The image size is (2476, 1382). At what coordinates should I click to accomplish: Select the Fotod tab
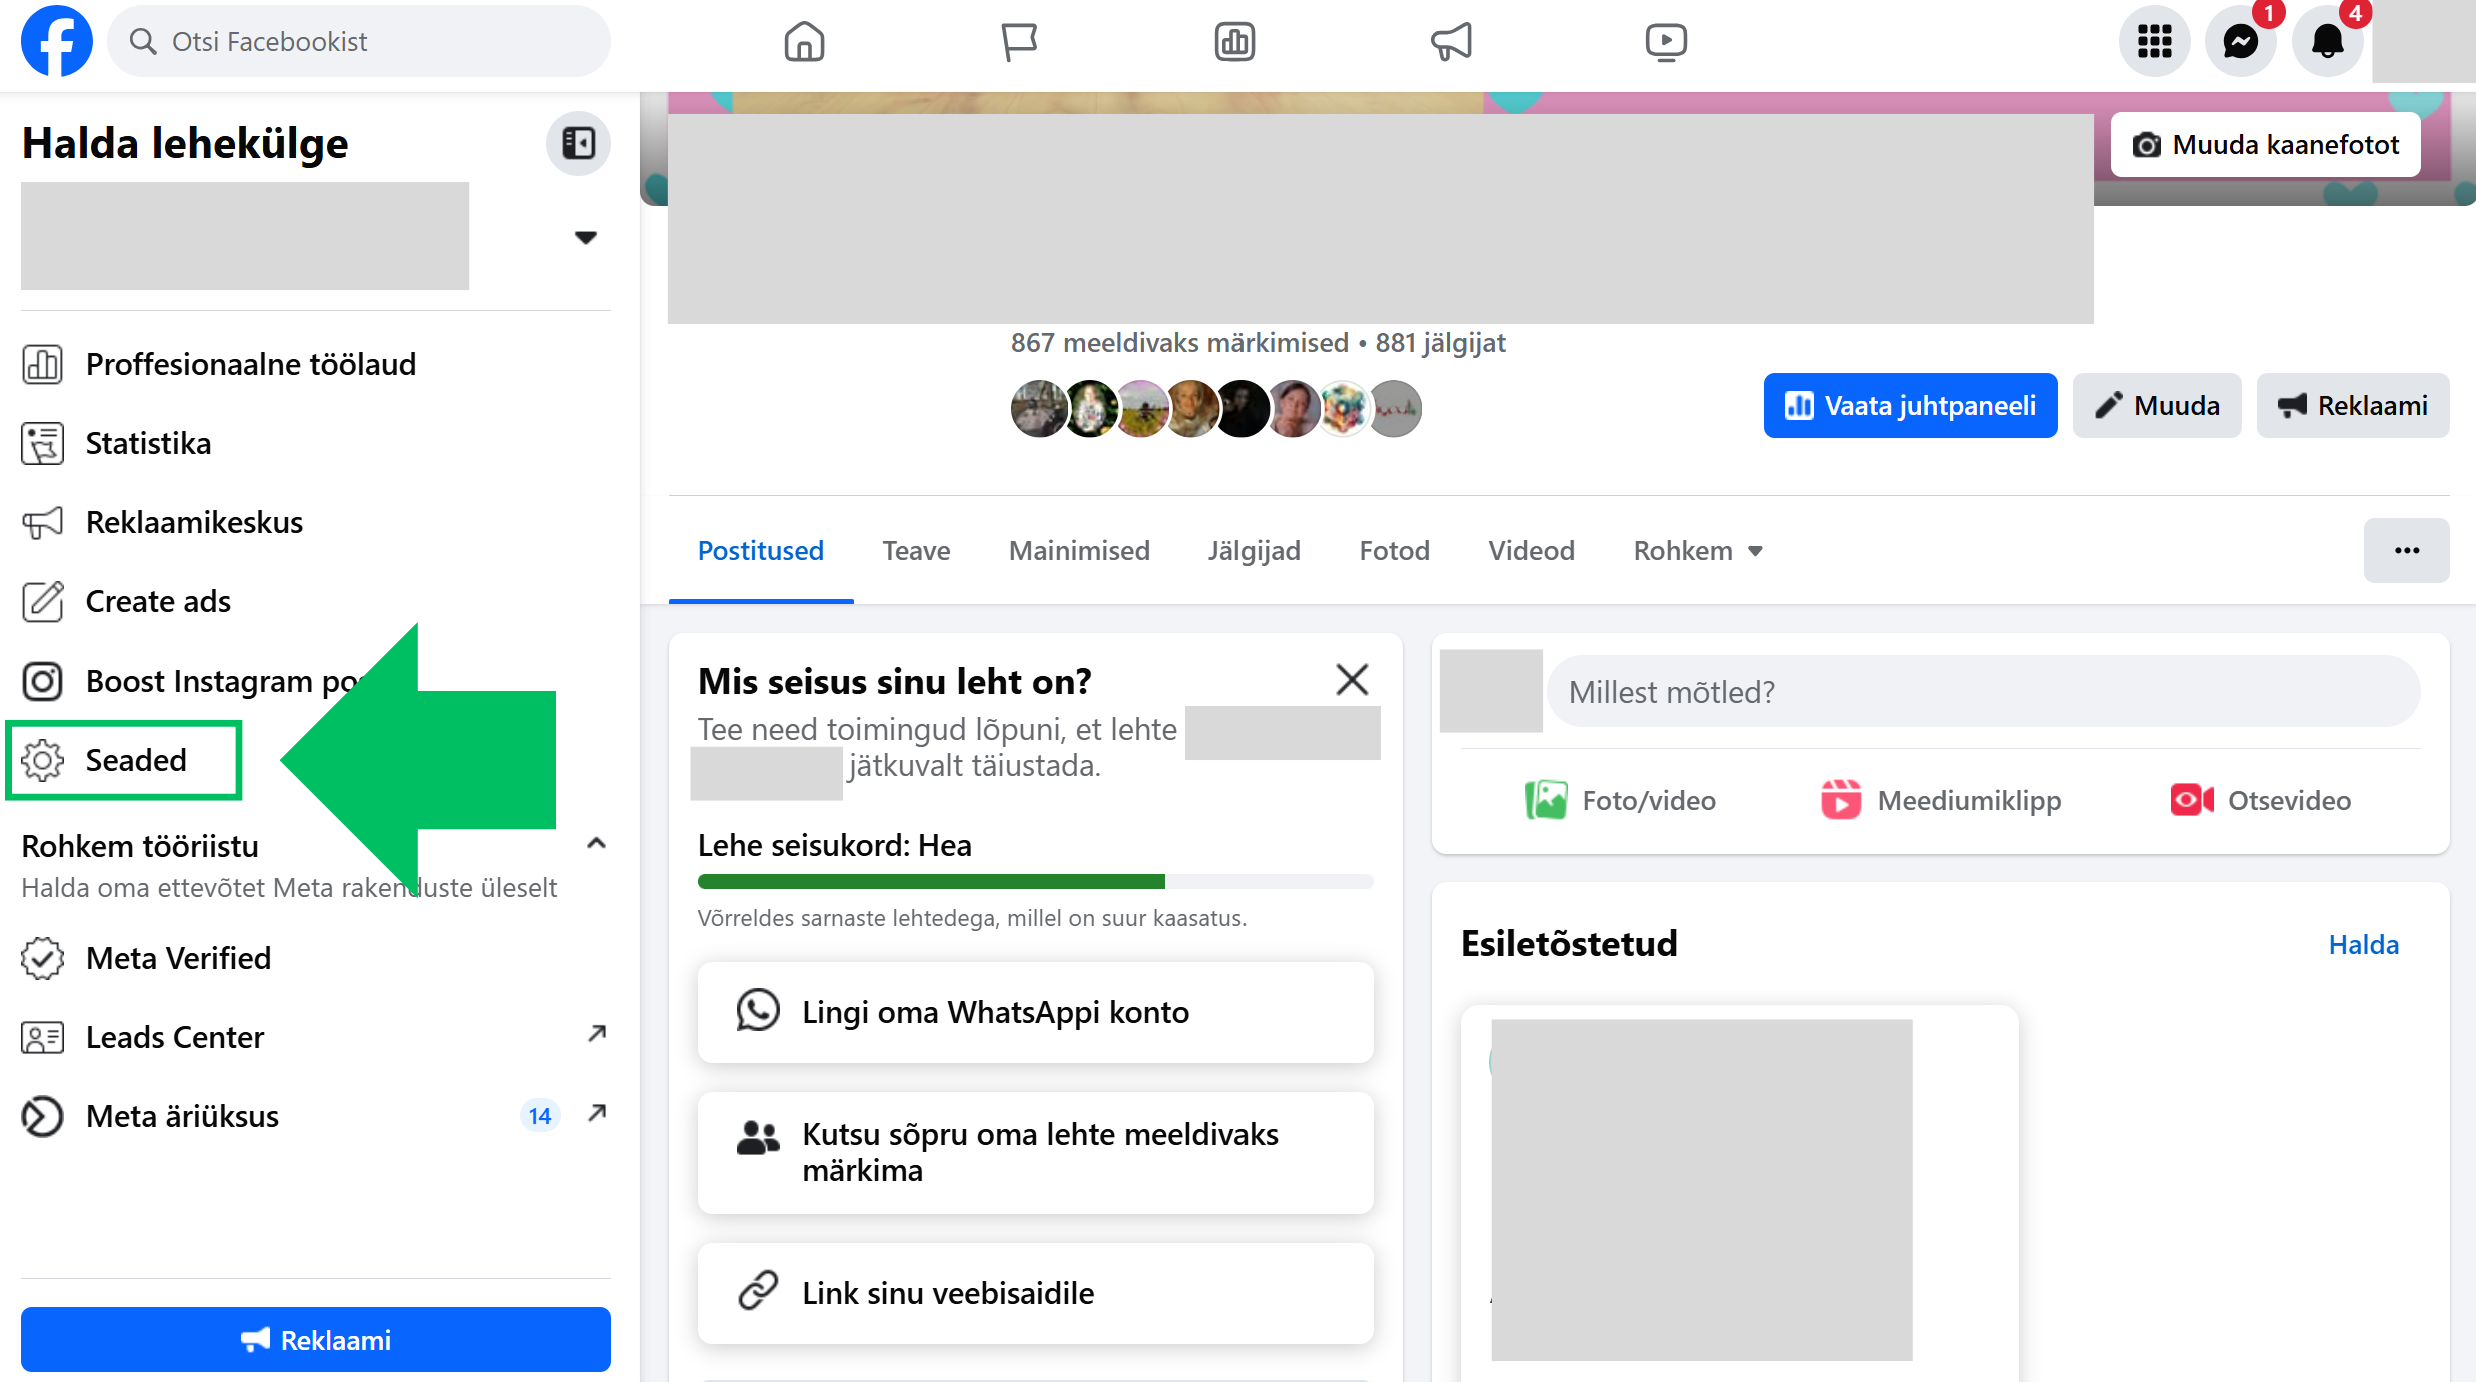click(1394, 550)
